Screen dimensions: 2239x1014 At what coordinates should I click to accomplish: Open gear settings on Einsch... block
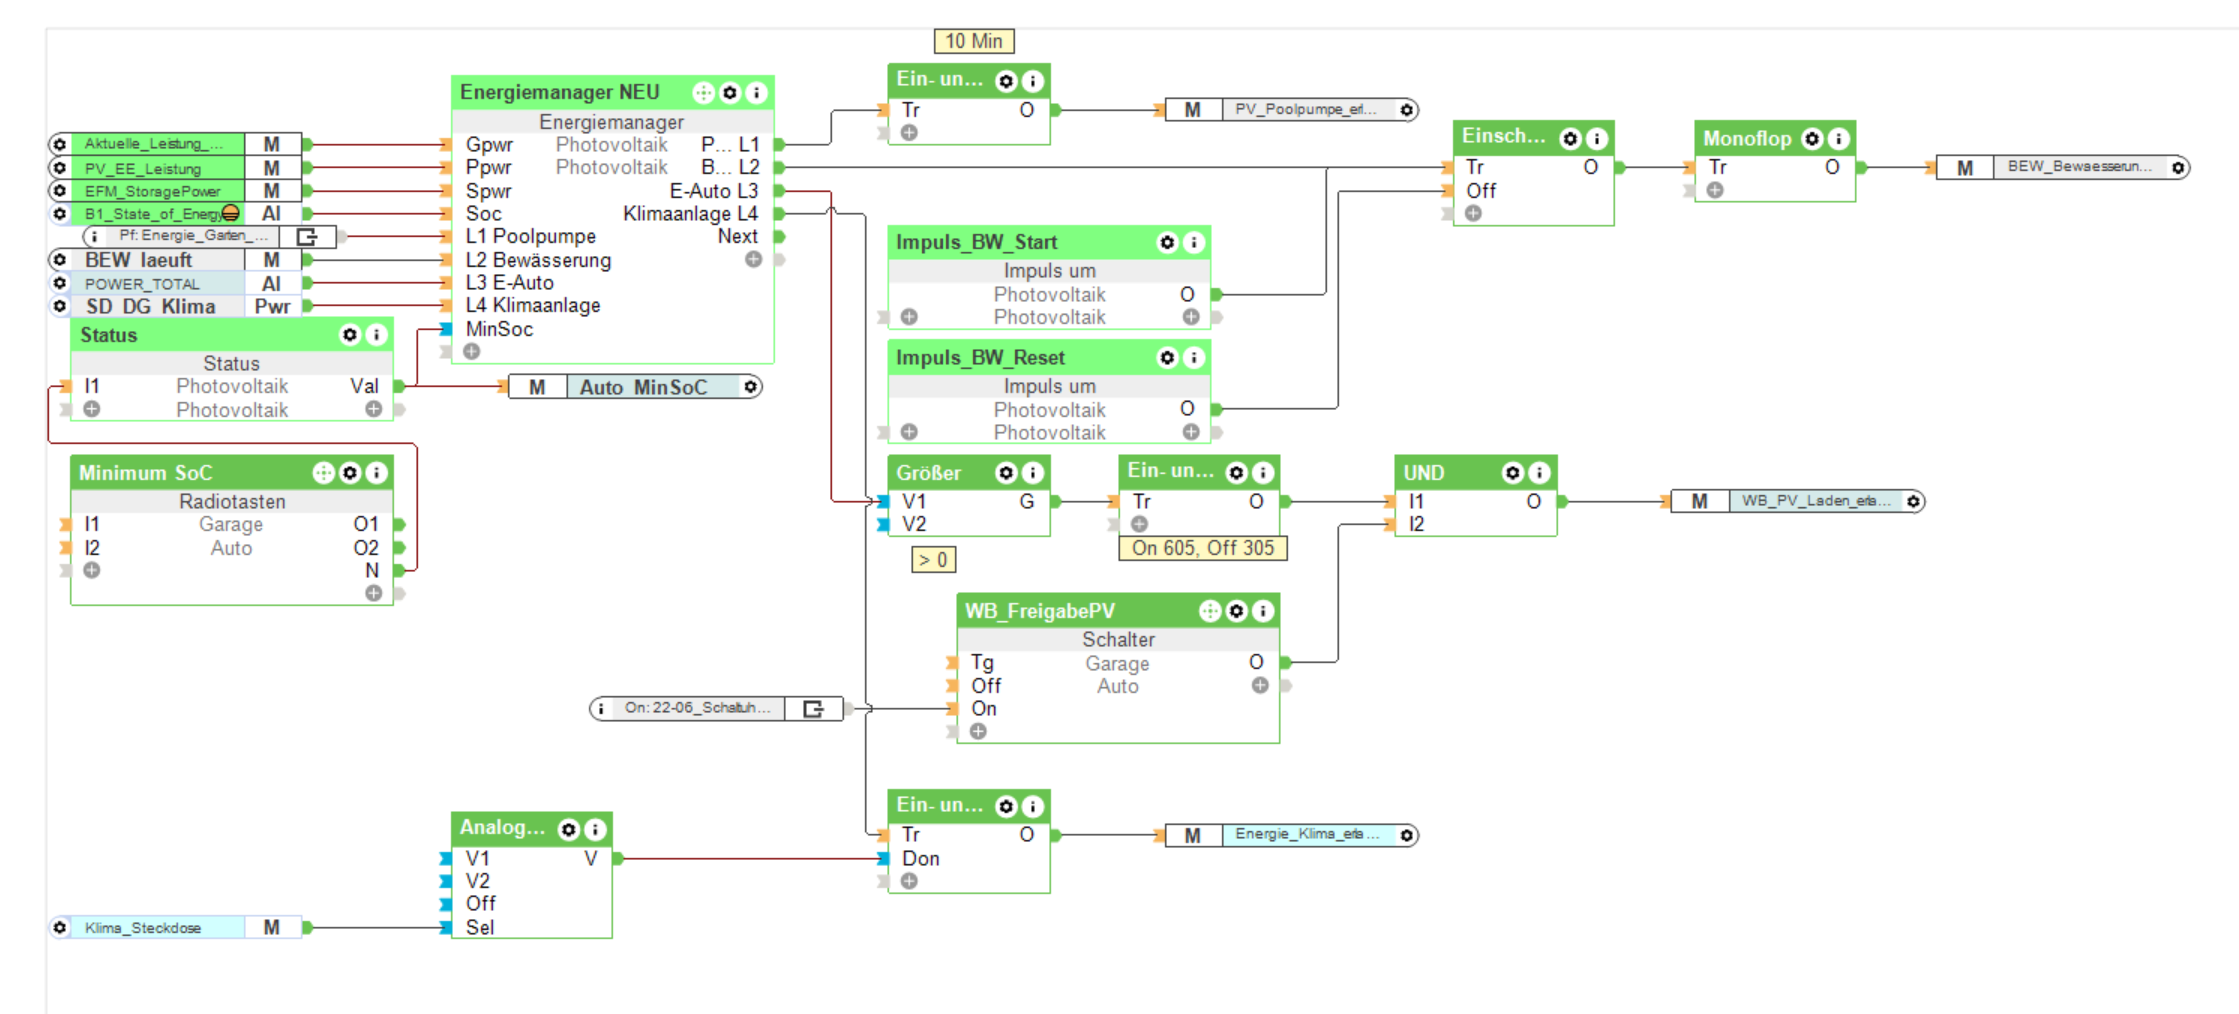click(1570, 138)
